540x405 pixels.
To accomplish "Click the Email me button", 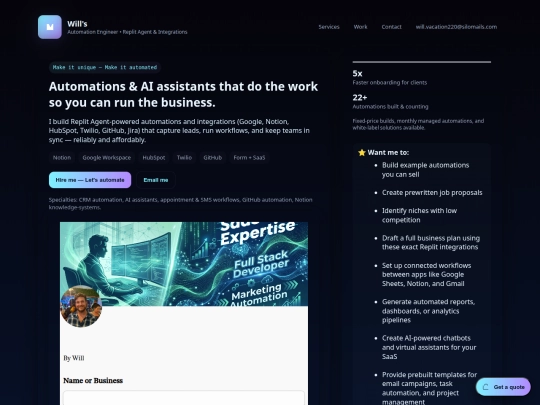I will (156, 180).
